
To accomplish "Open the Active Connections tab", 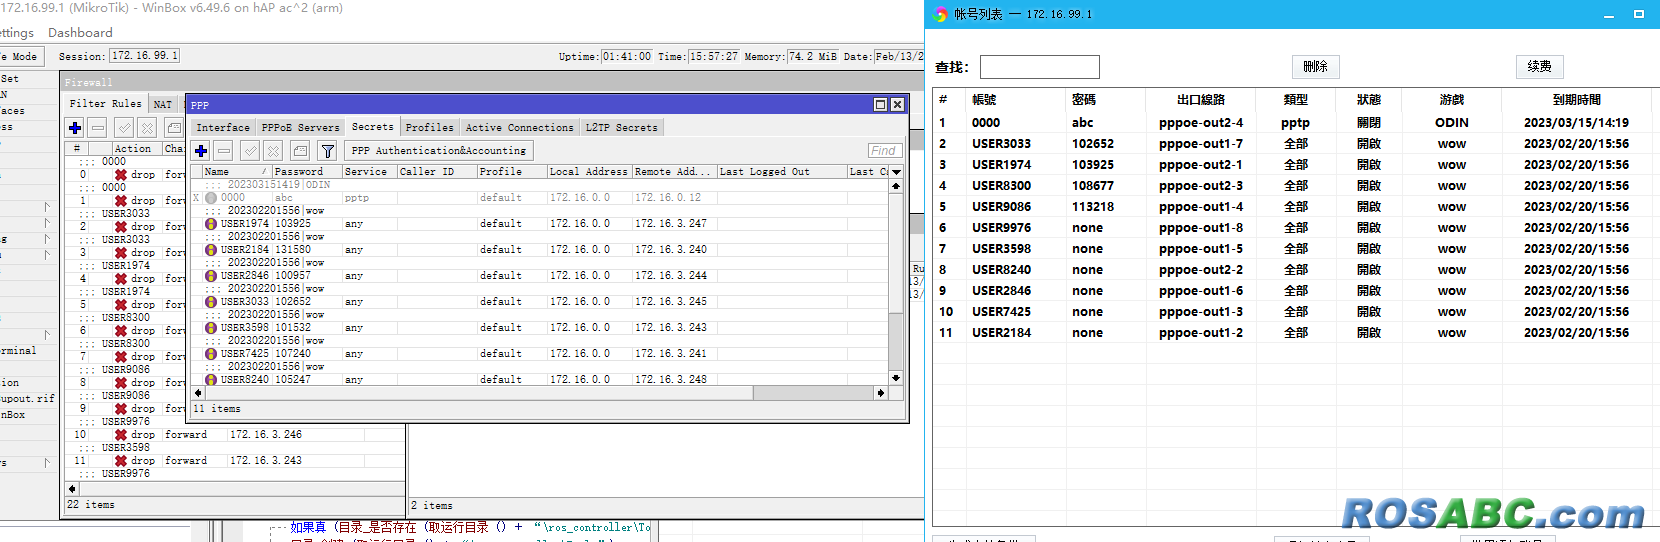I will (x=519, y=128).
